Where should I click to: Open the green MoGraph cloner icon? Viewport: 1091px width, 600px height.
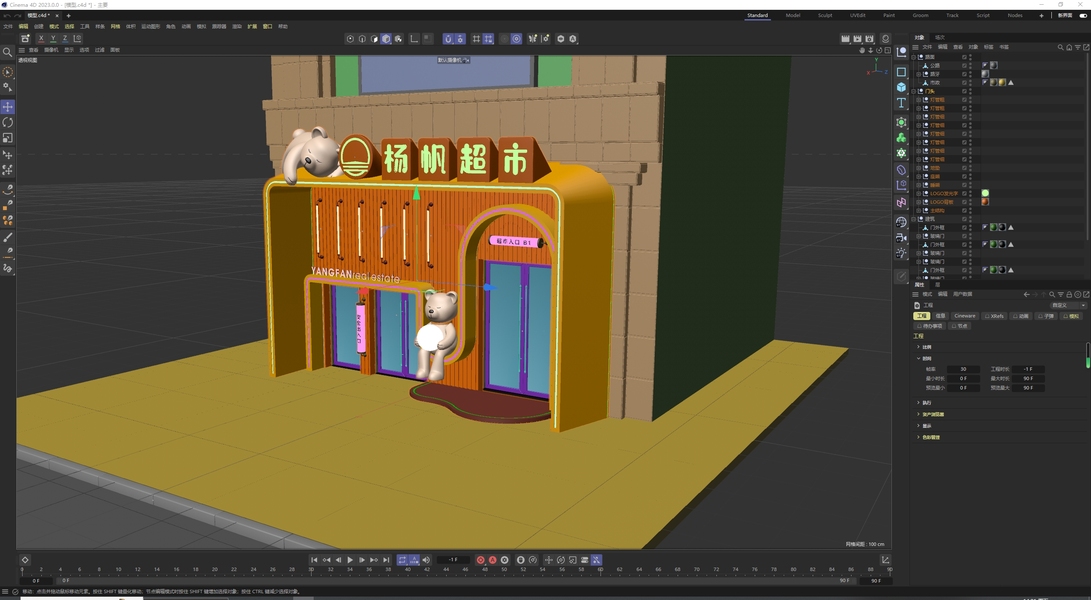pyautogui.click(x=901, y=138)
